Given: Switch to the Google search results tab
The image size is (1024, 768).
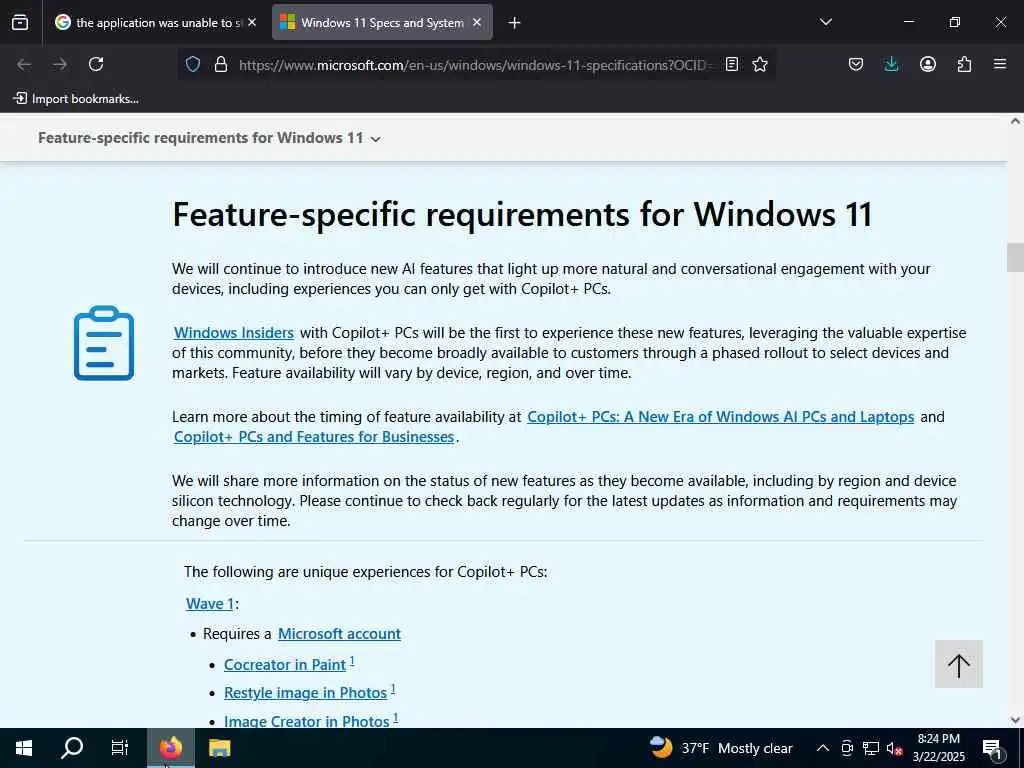Looking at the screenshot, I should [x=155, y=22].
